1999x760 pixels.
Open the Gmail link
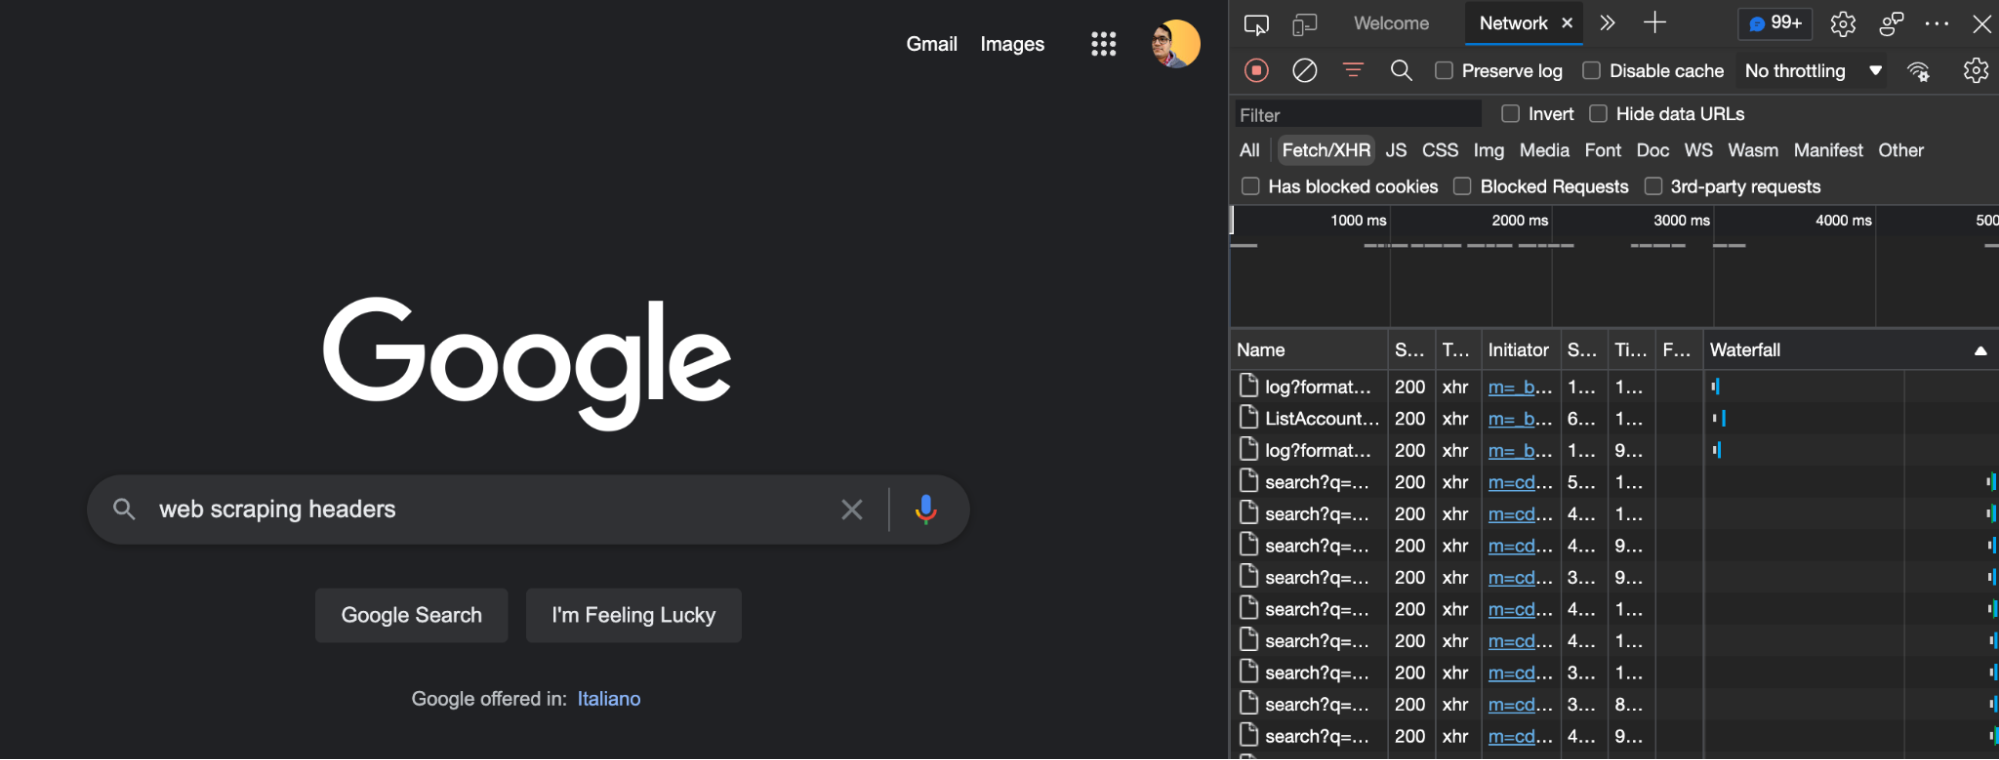point(932,44)
